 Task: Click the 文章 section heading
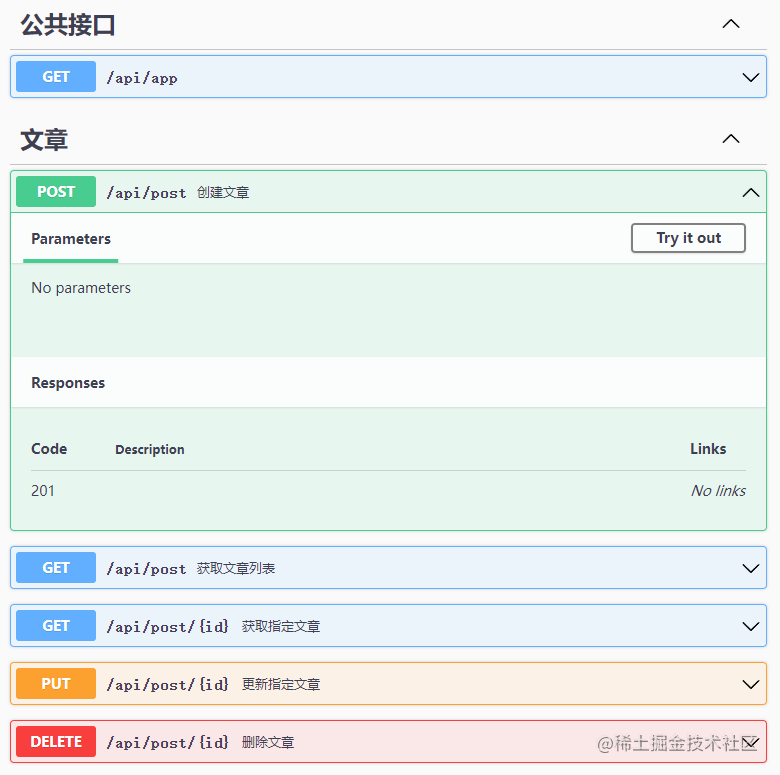(44, 140)
